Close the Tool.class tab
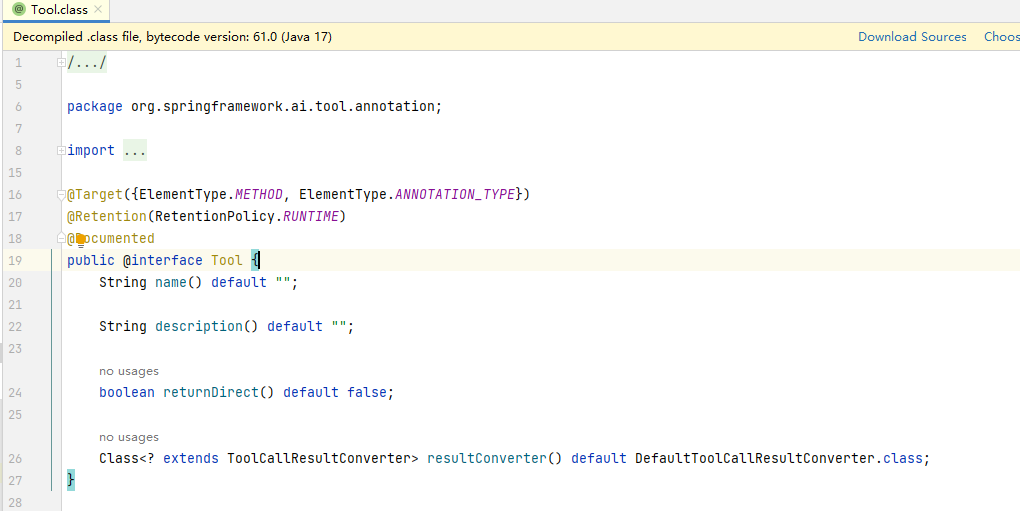This screenshot has height=511, width=1020. click(98, 10)
